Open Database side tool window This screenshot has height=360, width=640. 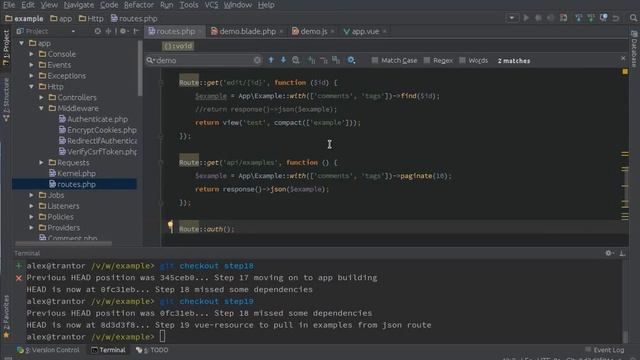tap(634, 49)
